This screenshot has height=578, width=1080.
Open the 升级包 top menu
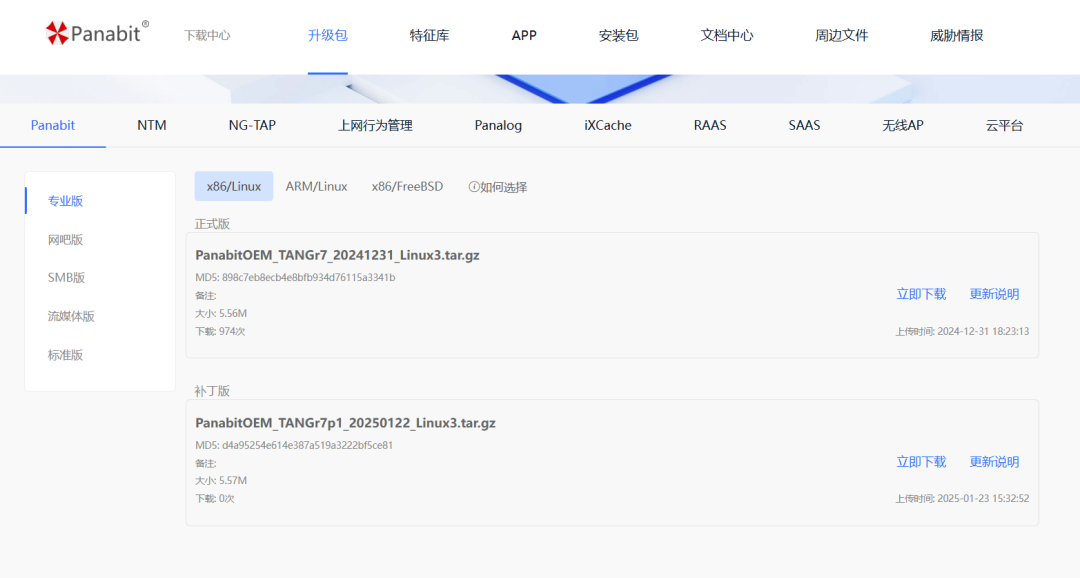pos(328,35)
